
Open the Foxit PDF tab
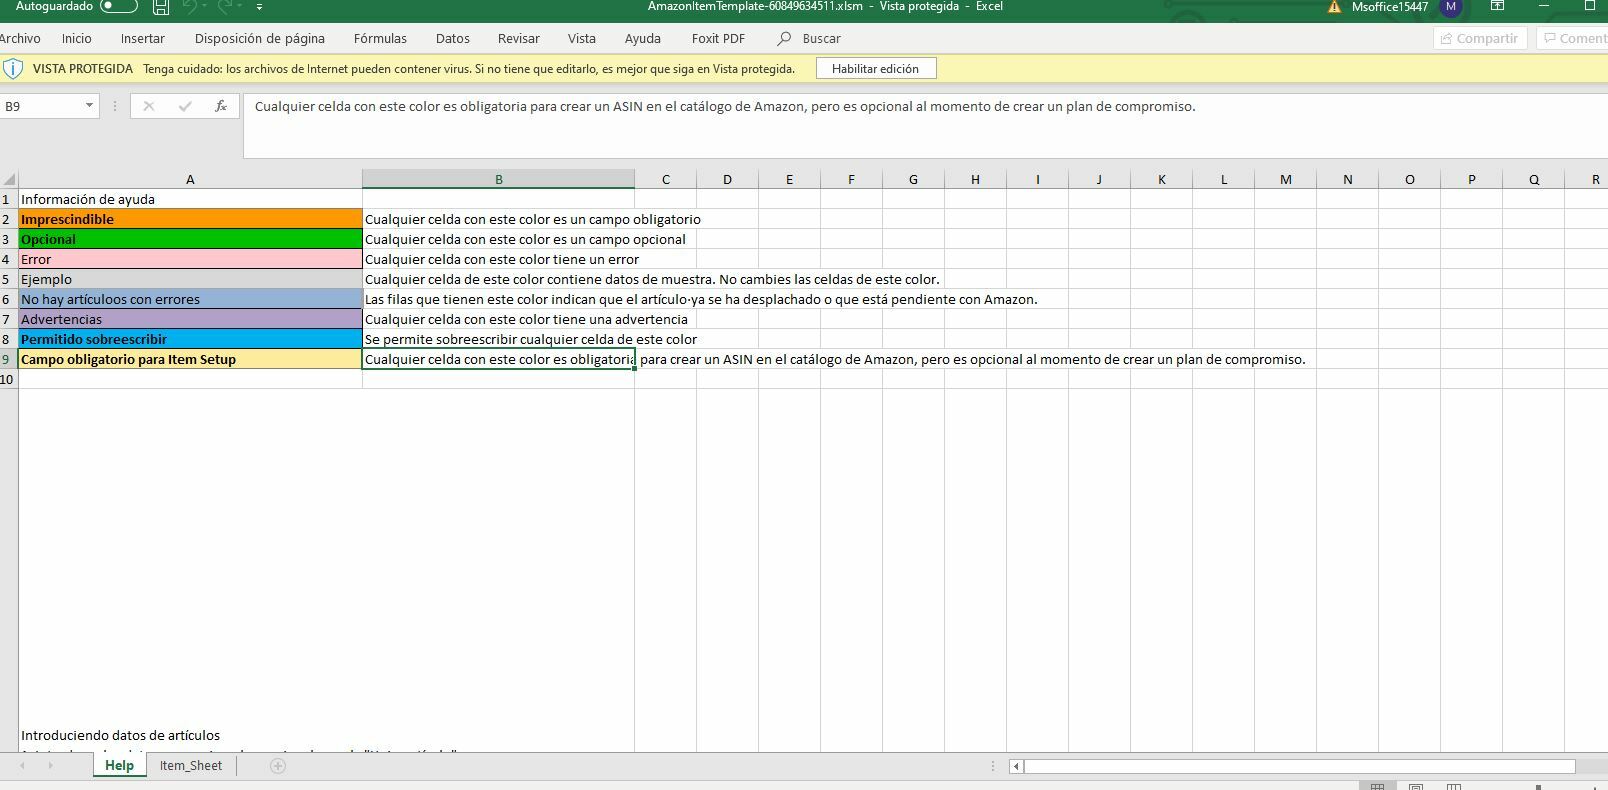coord(718,38)
